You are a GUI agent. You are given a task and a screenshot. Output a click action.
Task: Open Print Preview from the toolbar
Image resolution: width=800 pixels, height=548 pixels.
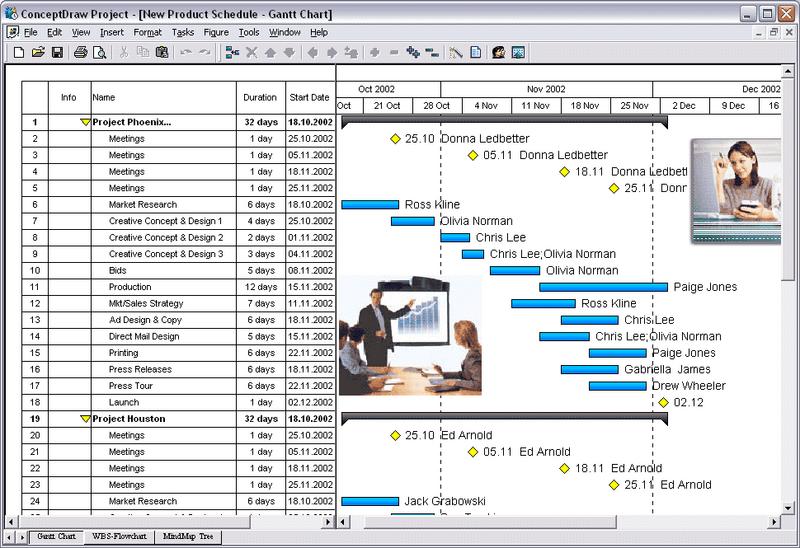pyautogui.click(x=99, y=52)
